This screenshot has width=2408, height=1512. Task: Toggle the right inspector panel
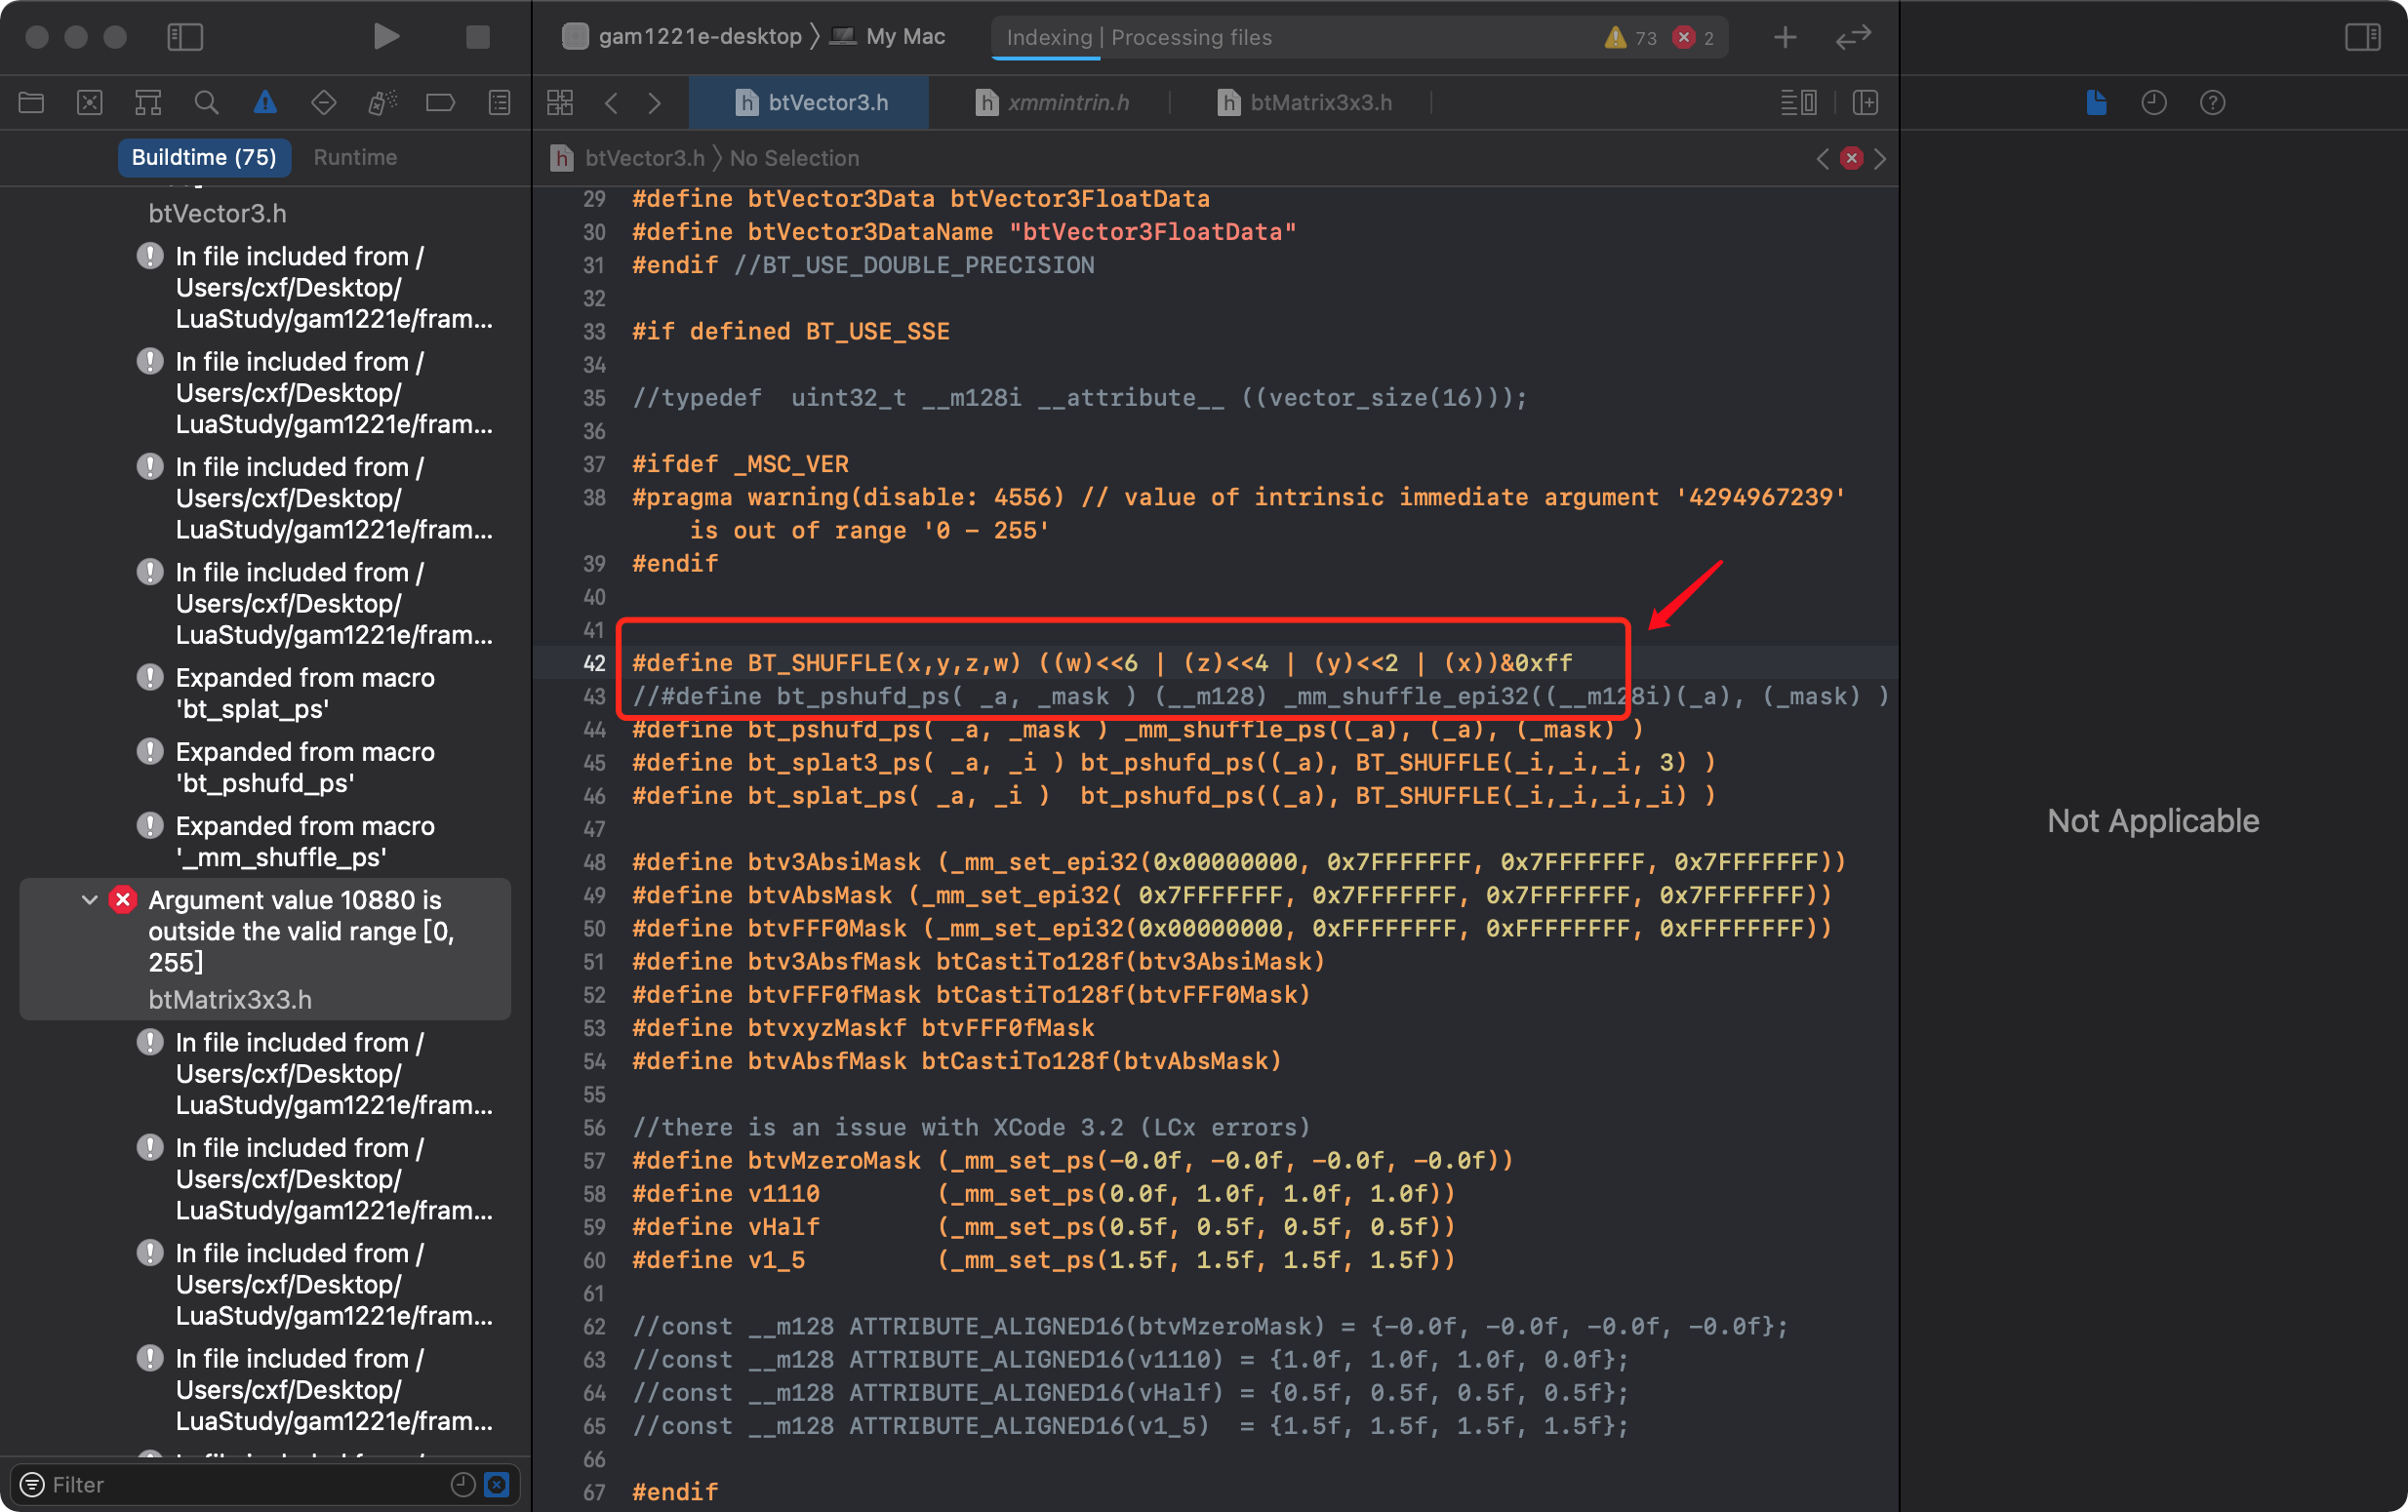2362,37
